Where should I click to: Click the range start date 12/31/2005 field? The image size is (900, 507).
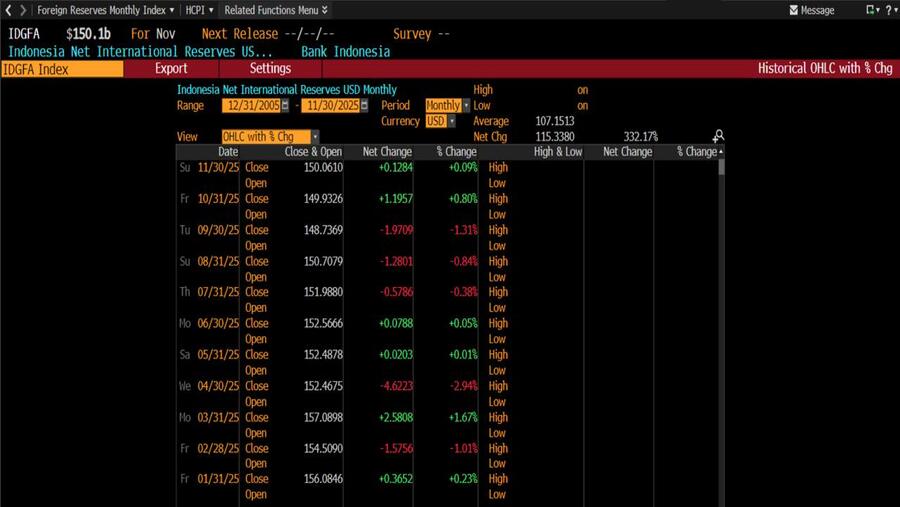pyautogui.click(x=251, y=106)
